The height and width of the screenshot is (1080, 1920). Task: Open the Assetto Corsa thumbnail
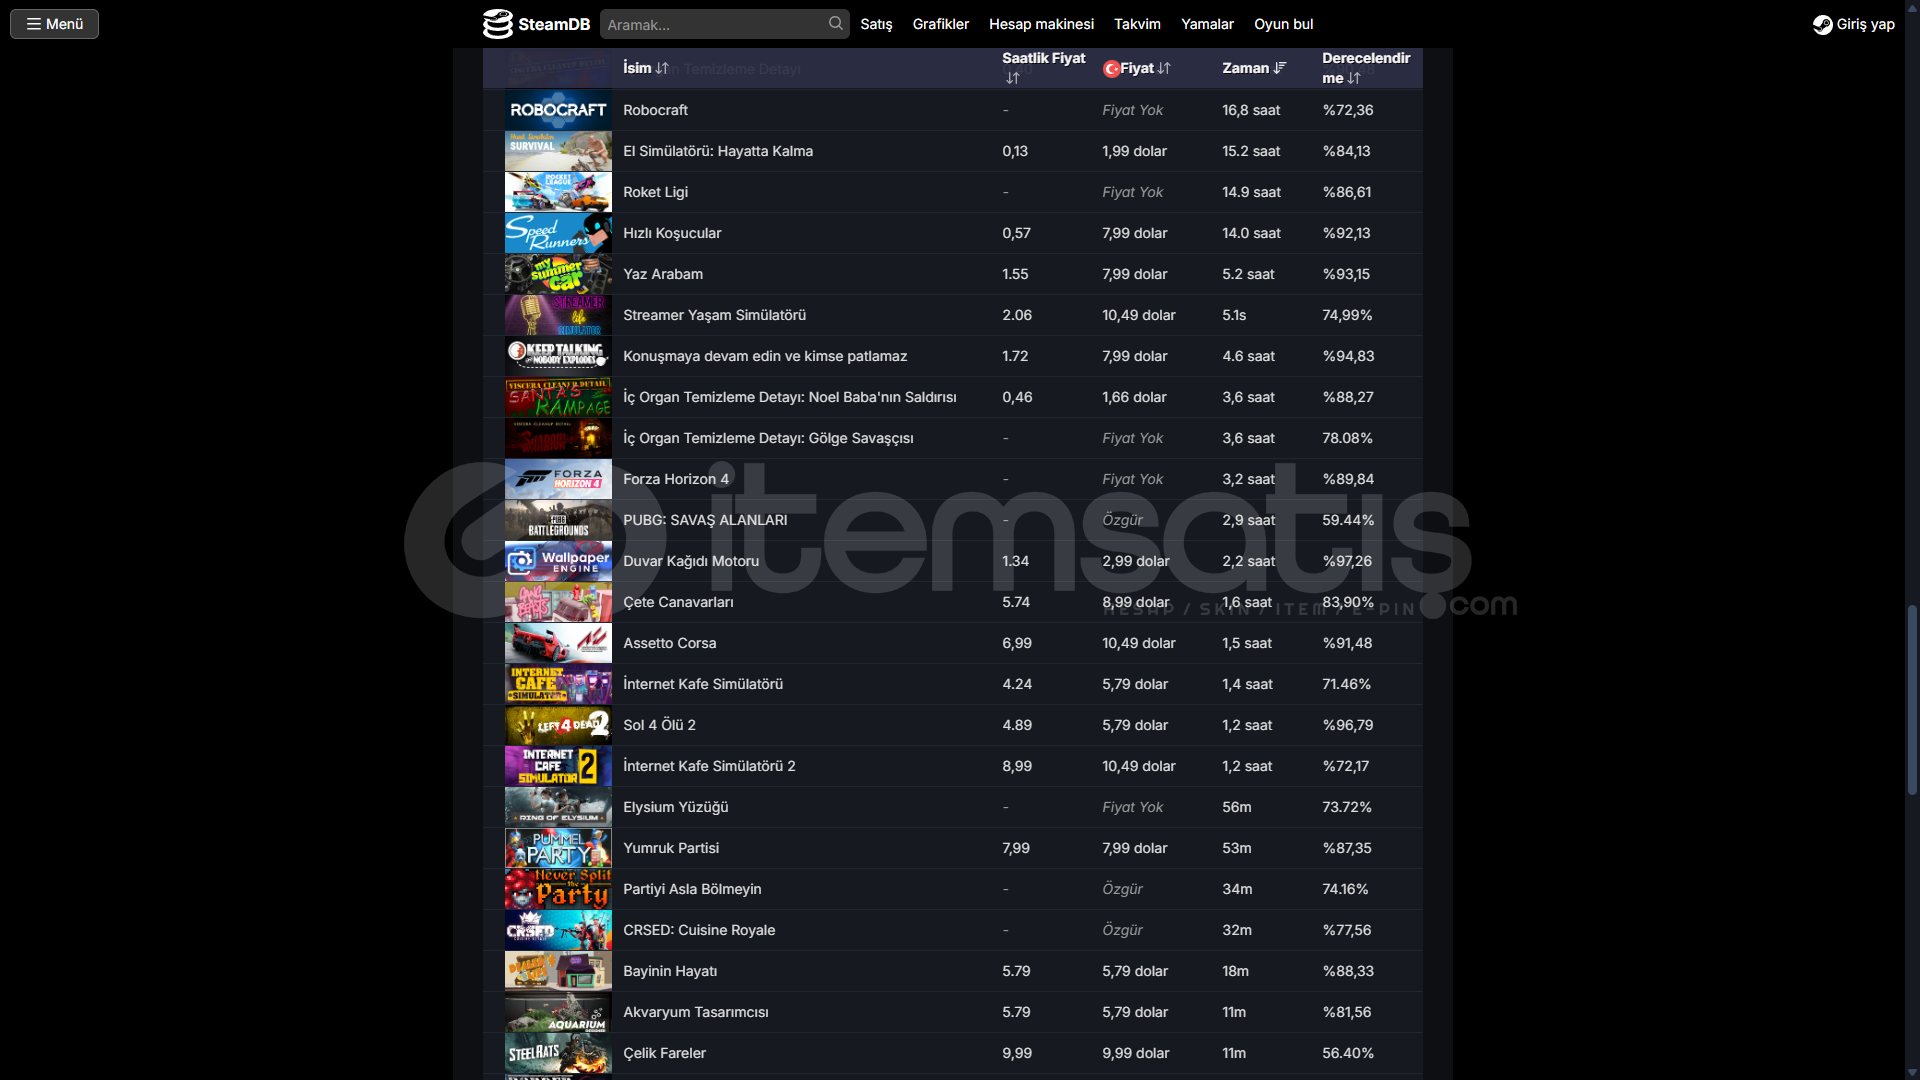pyautogui.click(x=558, y=643)
